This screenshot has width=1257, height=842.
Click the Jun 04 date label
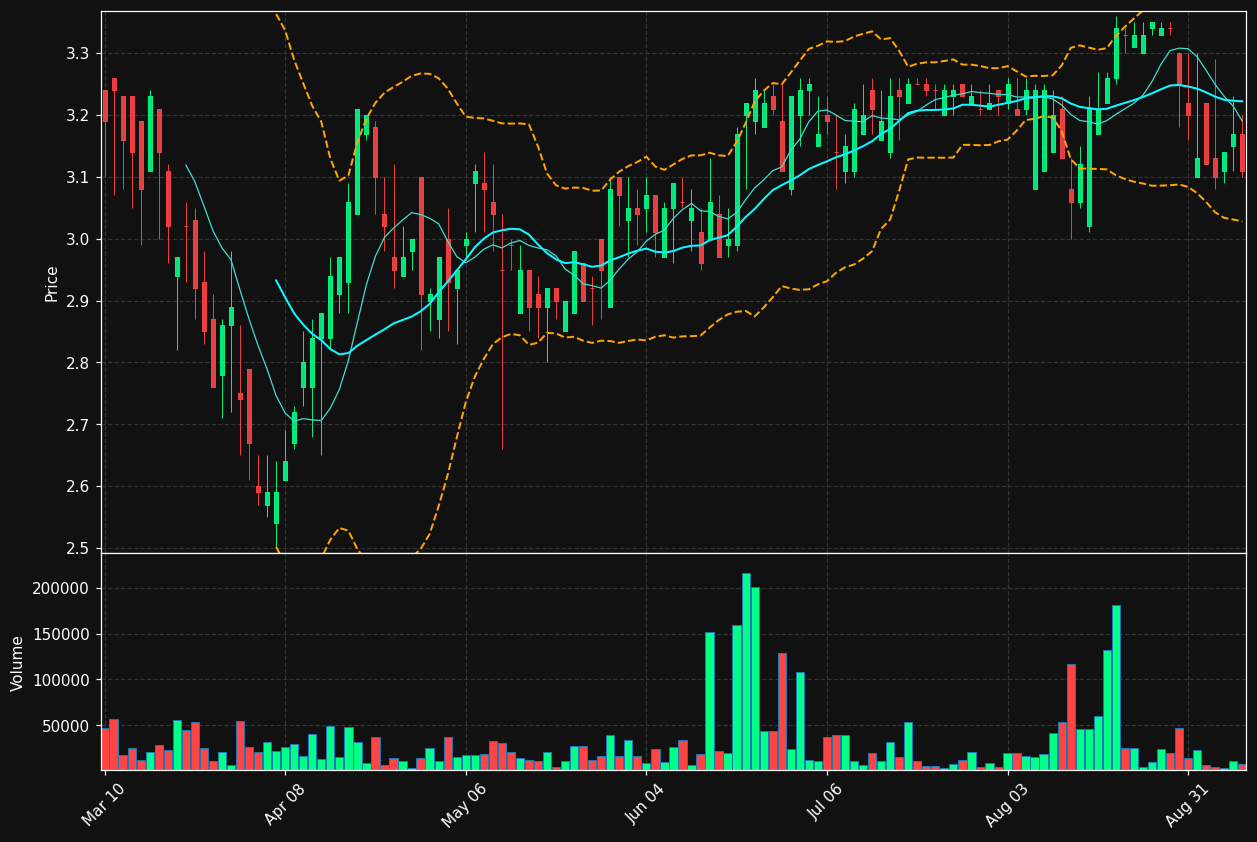coord(646,804)
